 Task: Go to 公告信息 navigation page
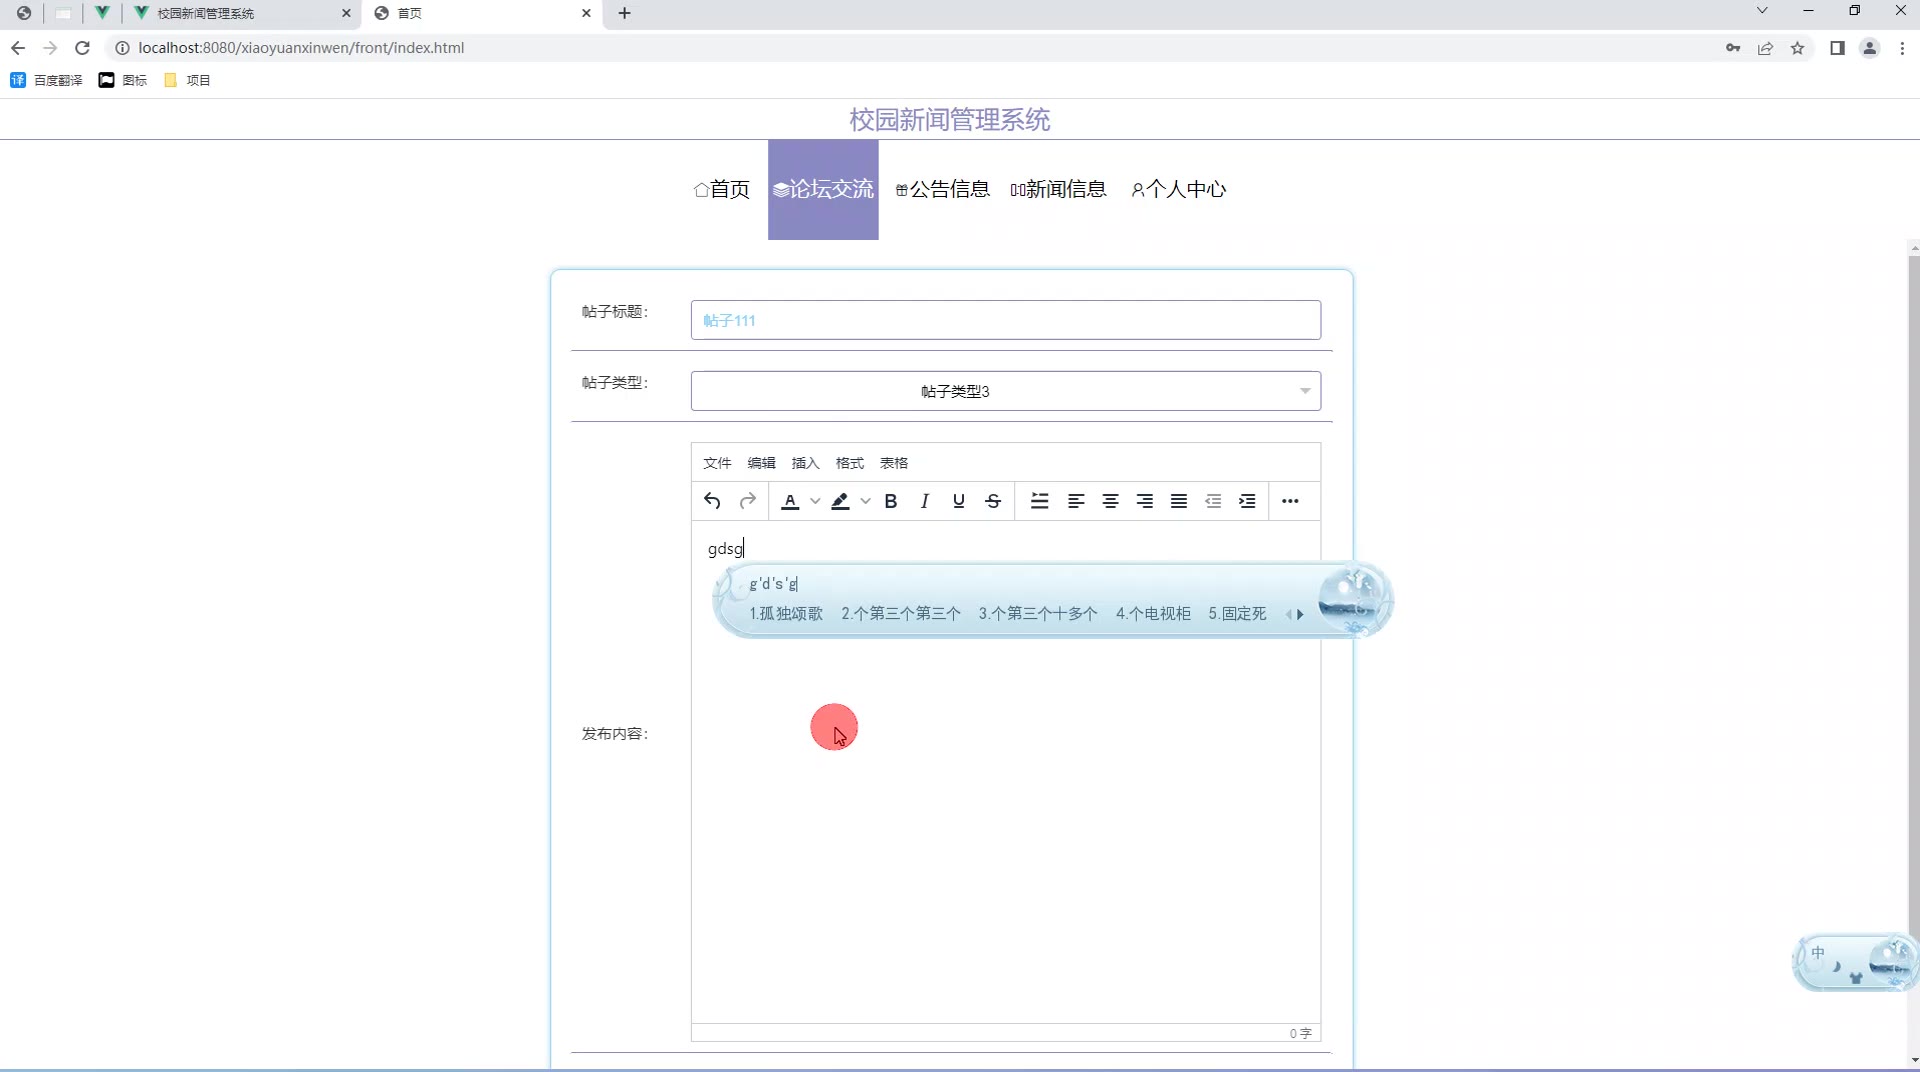coord(943,189)
